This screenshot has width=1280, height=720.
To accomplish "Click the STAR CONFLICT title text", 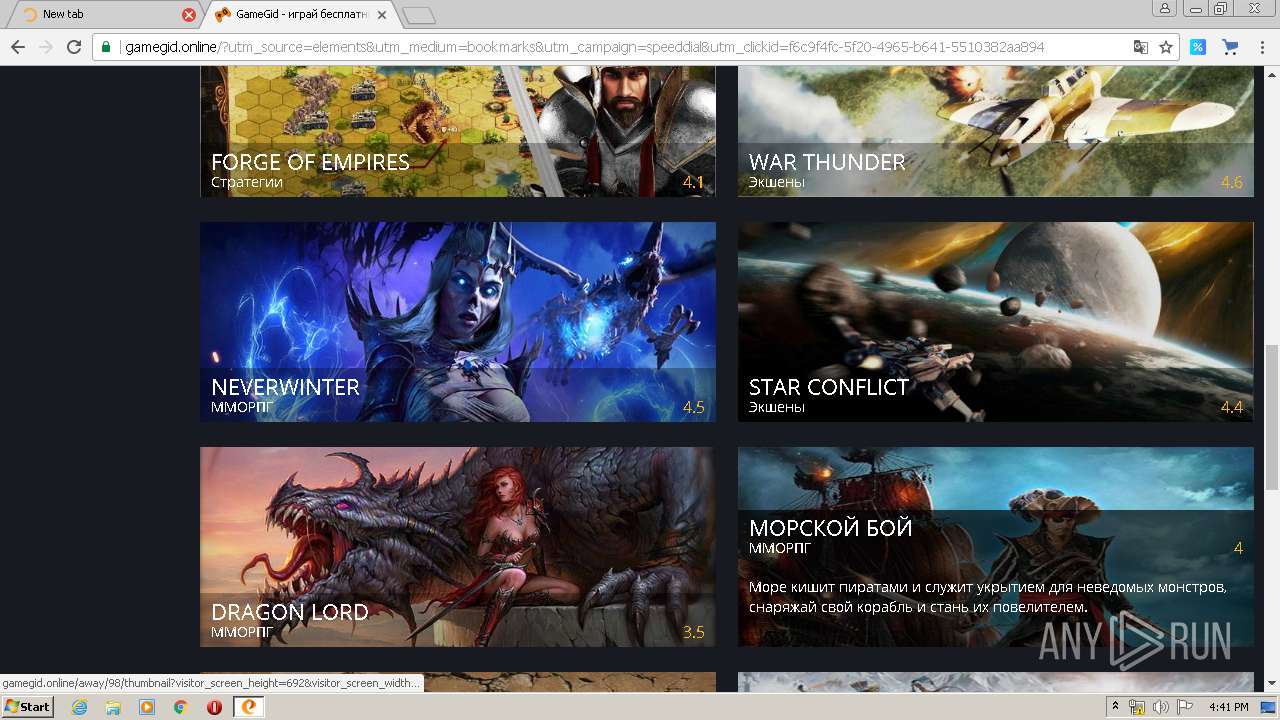I will tap(829, 387).
